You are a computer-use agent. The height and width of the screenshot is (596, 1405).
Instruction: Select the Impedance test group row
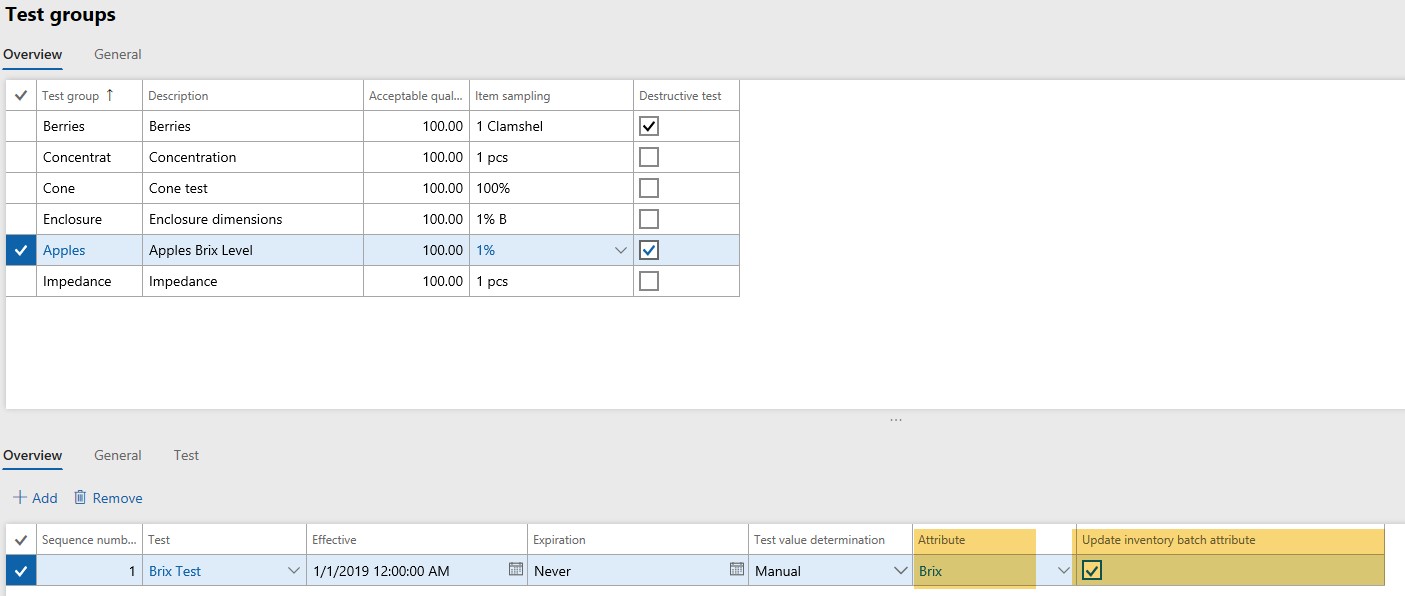tap(76, 282)
